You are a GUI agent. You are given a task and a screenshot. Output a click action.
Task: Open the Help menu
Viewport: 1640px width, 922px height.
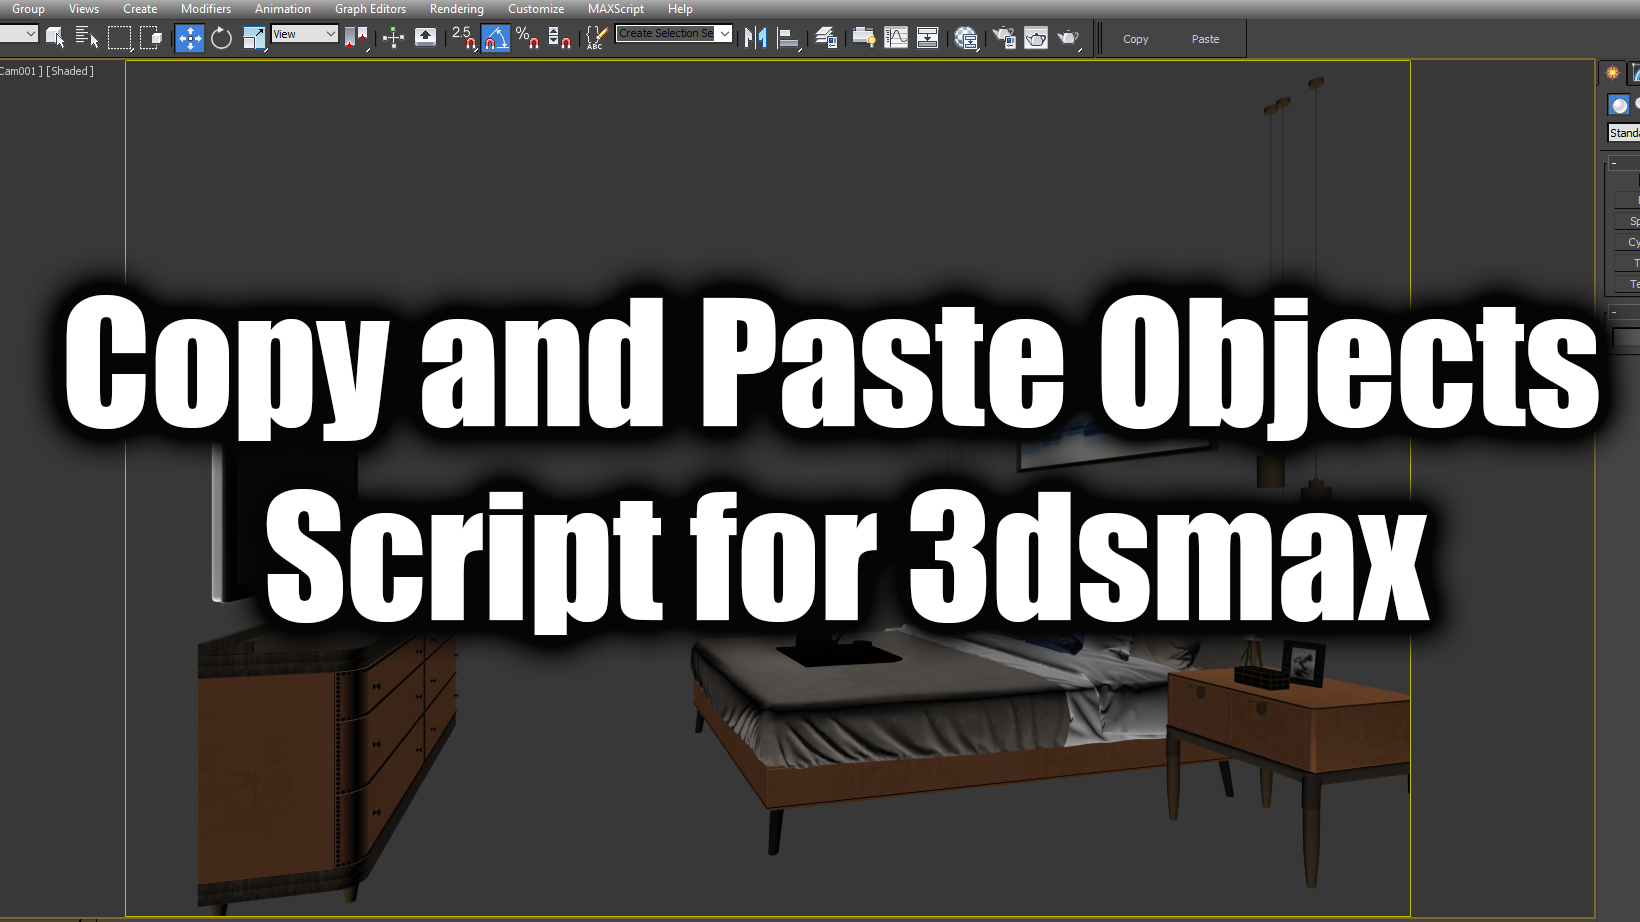pos(680,9)
